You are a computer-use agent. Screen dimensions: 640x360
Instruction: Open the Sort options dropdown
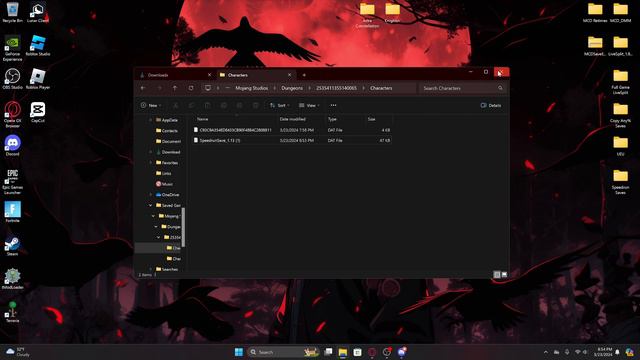(280, 105)
